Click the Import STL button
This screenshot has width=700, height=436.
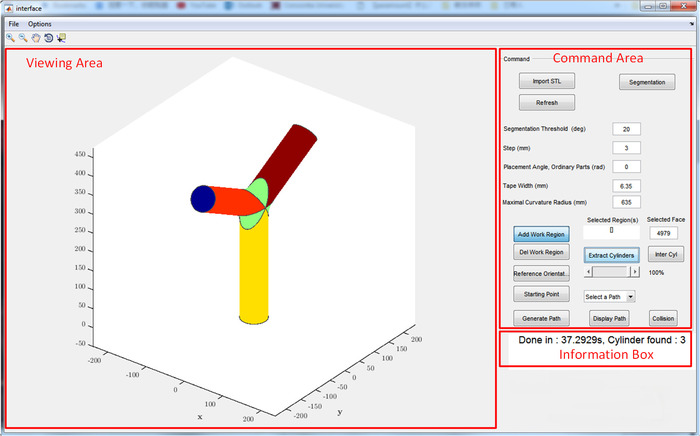(546, 81)
